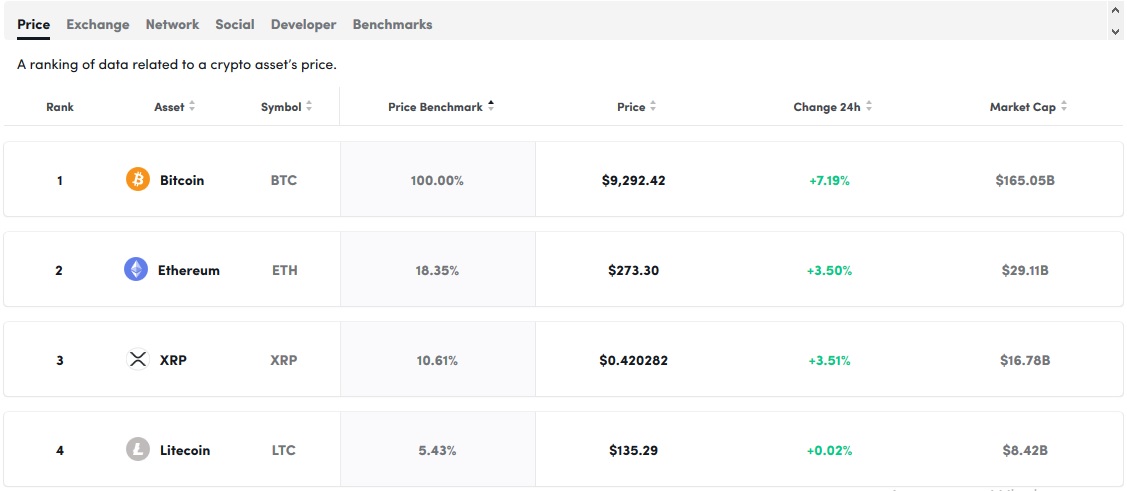The image size is (1127, 491).
Task: Sort by Price Benchmark arrows
Action: 491,107
